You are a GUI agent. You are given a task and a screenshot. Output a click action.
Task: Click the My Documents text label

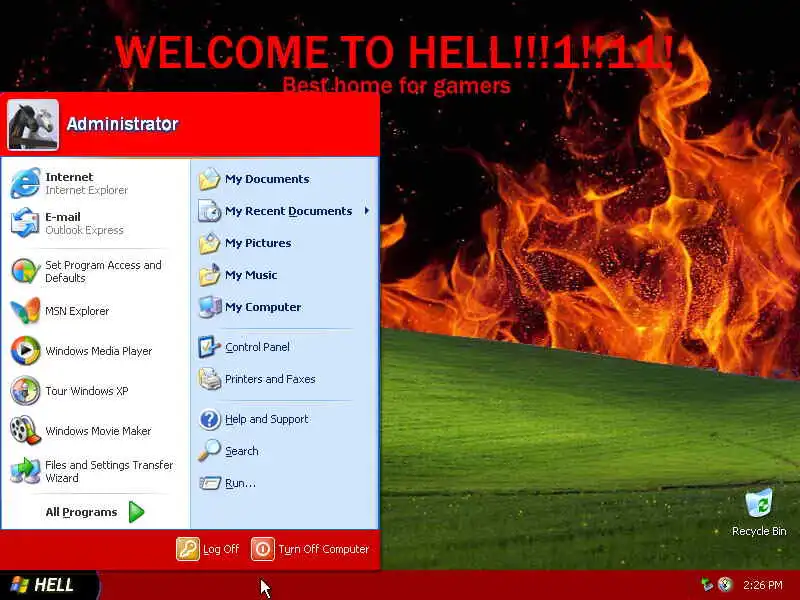click(x=267, y=179)
